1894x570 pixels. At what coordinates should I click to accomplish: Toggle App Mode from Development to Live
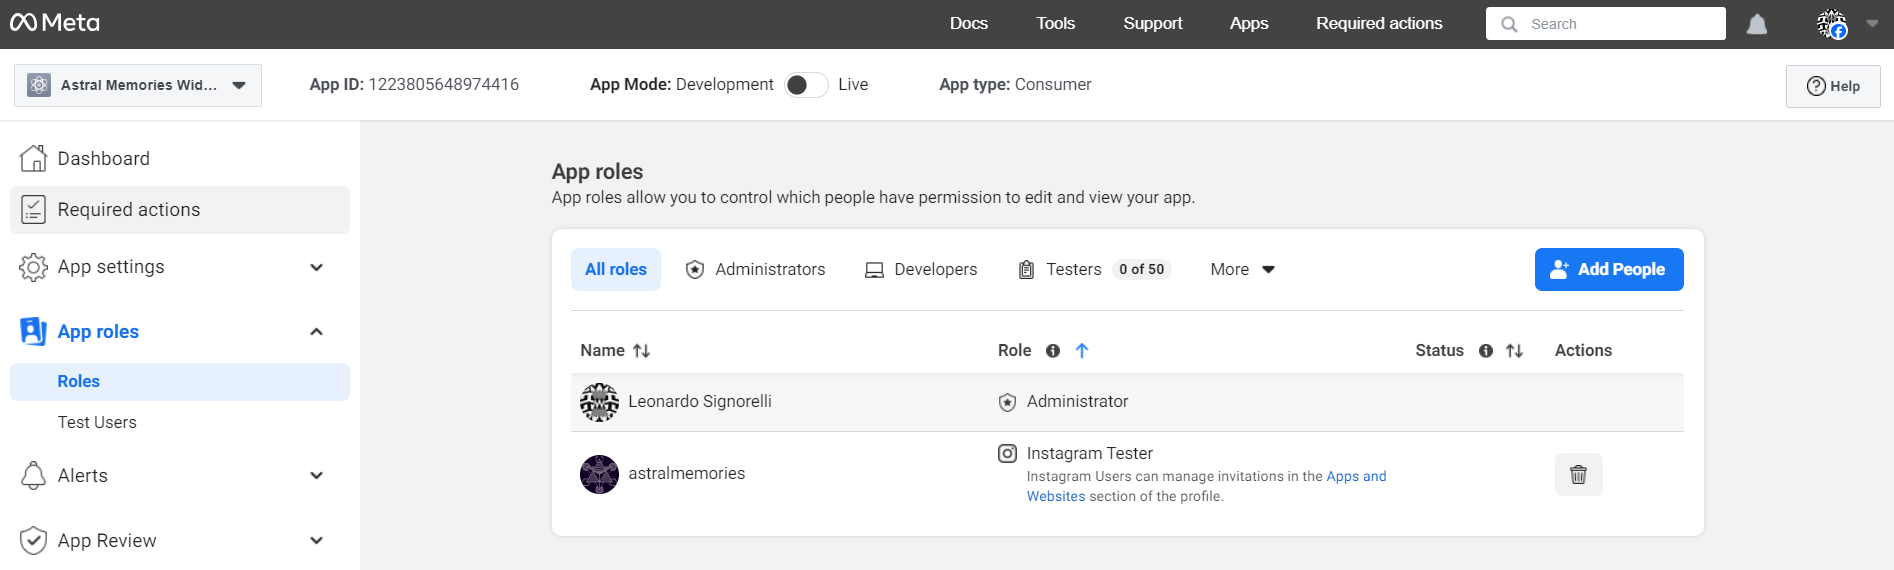pyautogui.click(x=806, y=85)
